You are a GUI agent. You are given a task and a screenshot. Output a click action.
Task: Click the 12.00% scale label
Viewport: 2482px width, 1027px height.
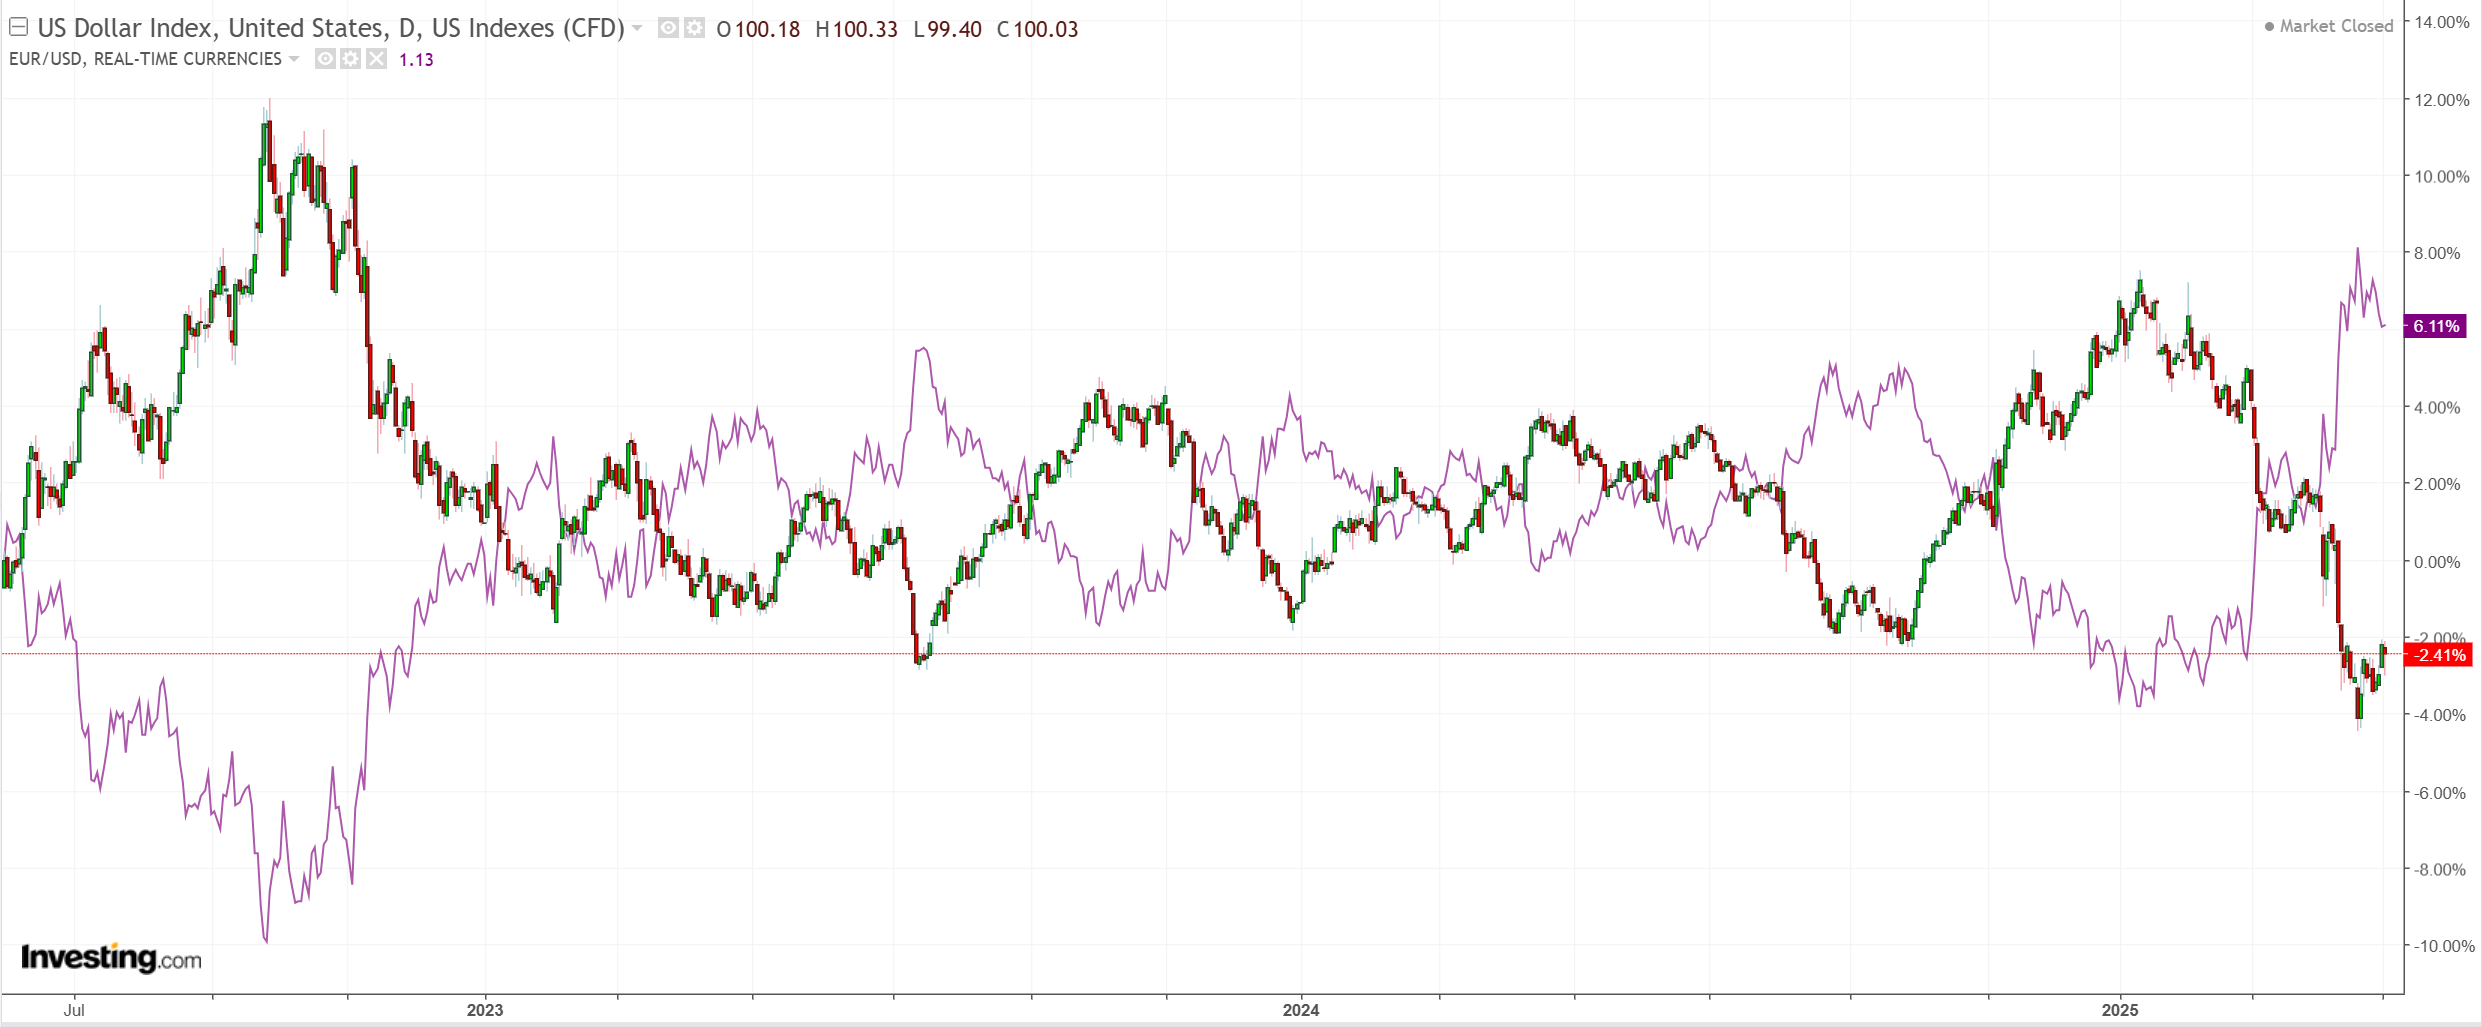[2442, 100]
